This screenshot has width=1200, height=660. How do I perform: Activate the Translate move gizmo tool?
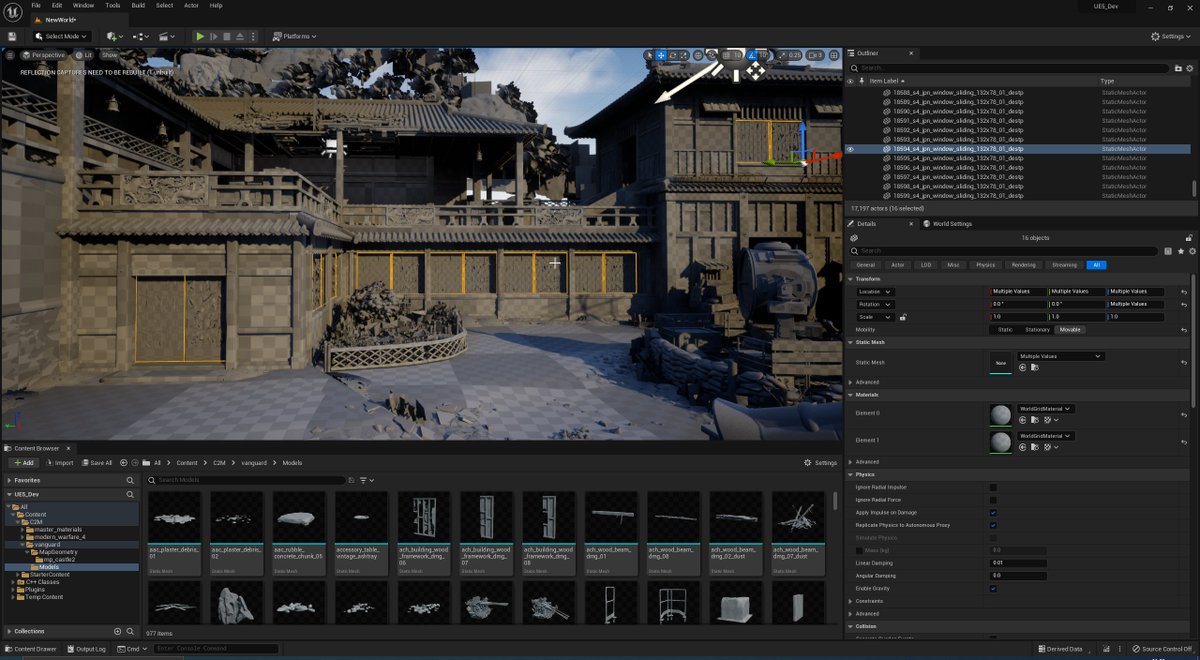pos(661,55)
